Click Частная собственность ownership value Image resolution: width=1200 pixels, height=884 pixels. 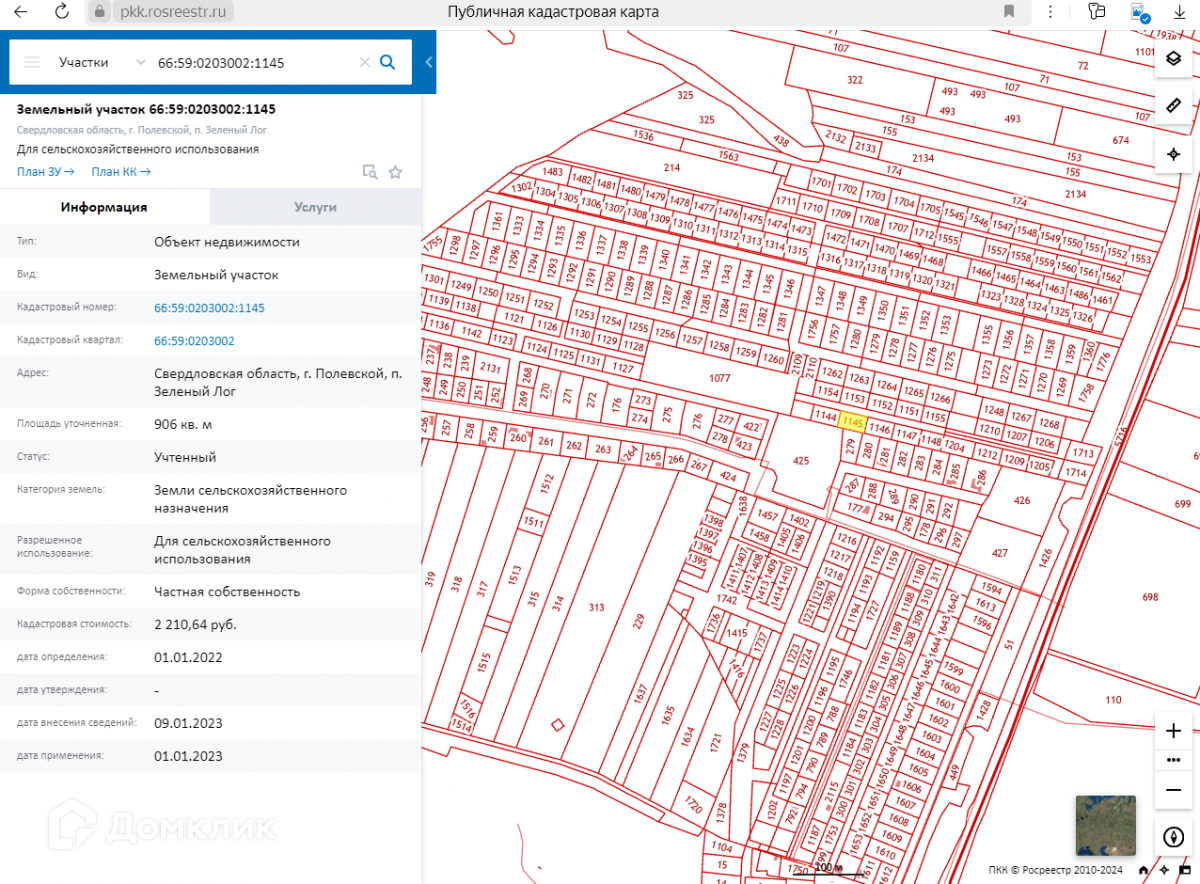[227, 591]
